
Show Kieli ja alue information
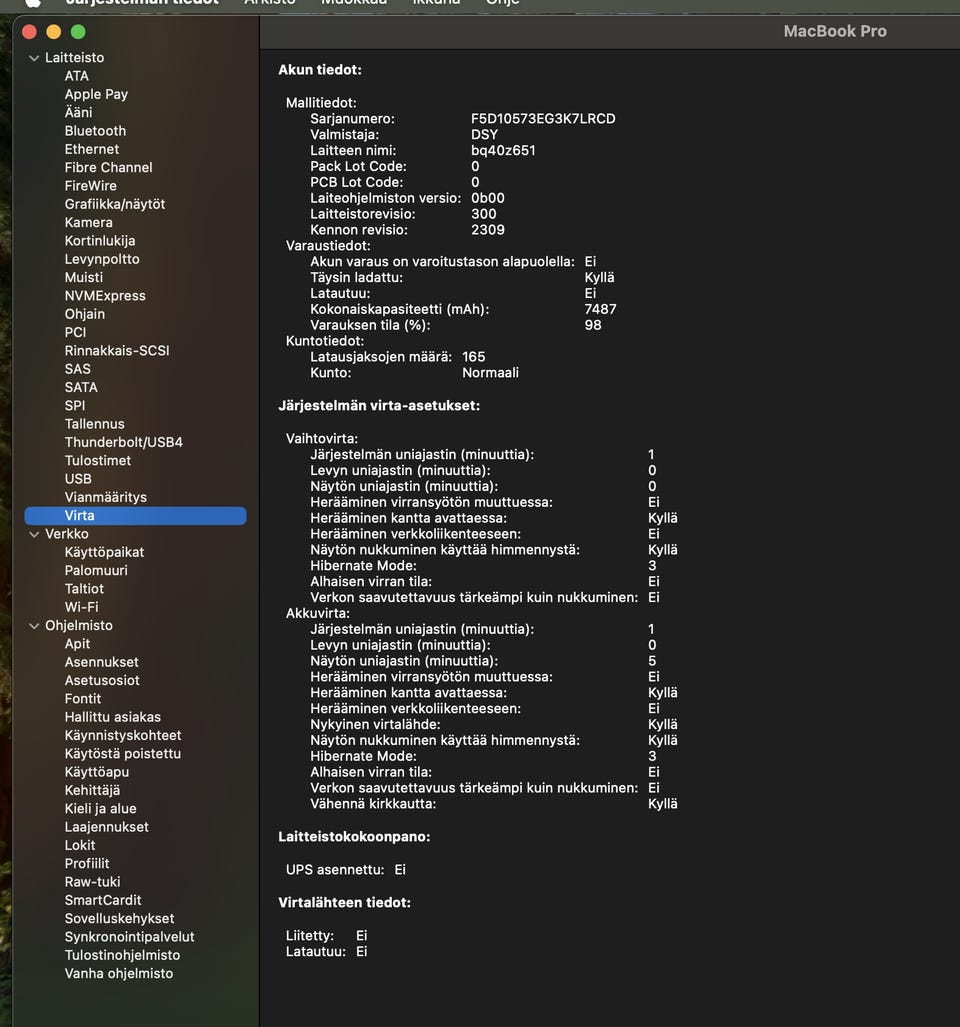100,810
